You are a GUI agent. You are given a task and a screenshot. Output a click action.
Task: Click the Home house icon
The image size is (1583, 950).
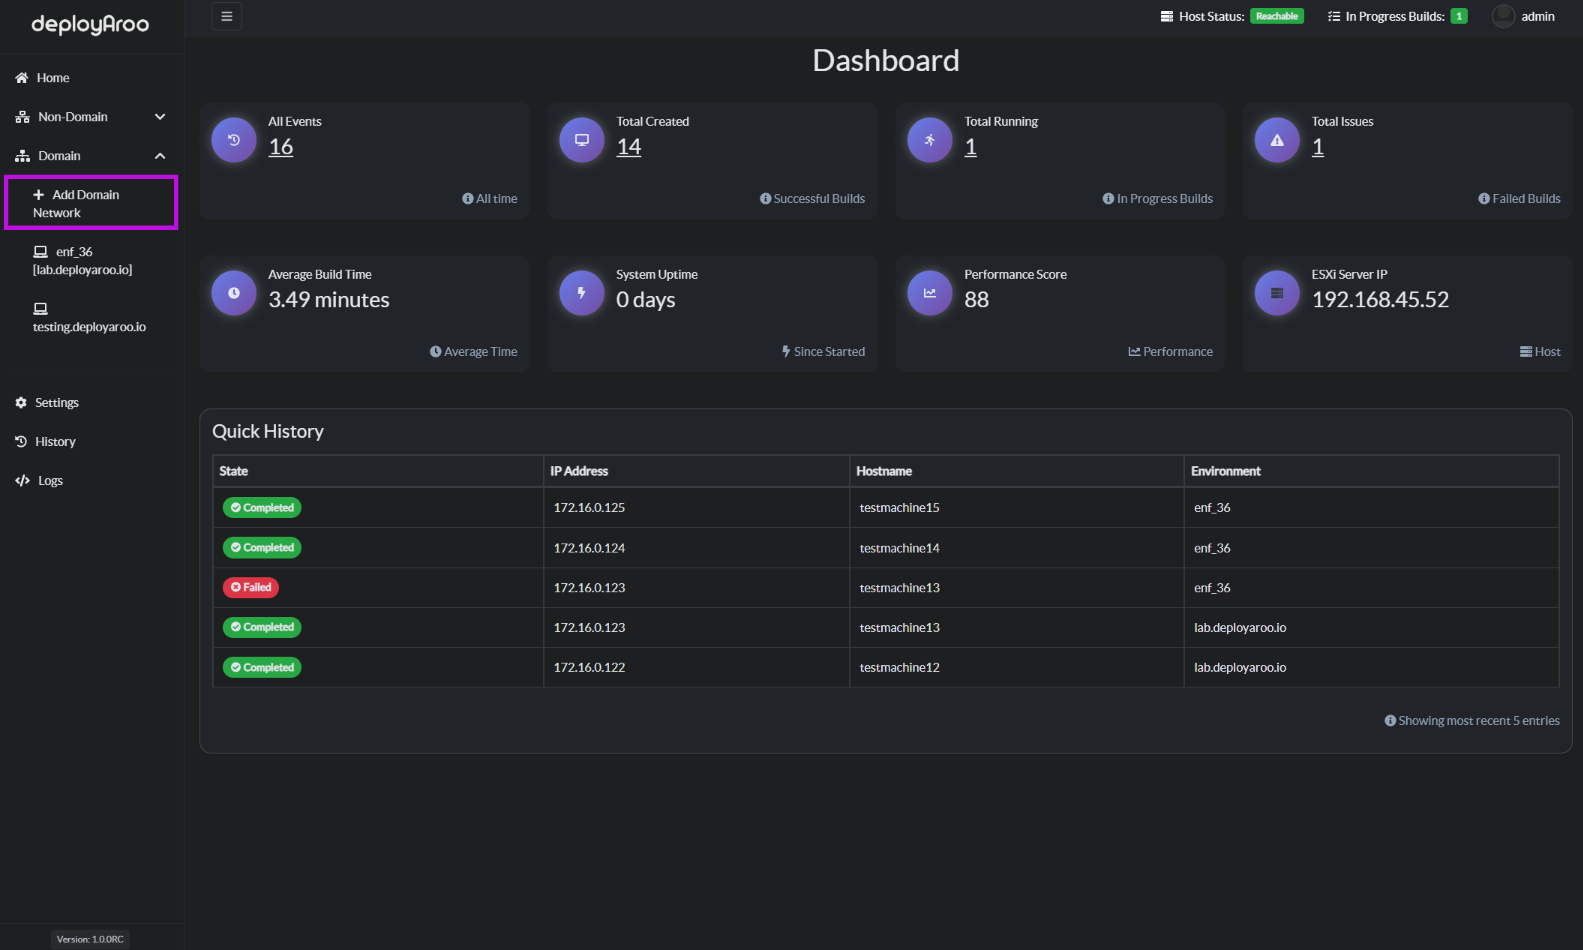[x=21, y=78]
